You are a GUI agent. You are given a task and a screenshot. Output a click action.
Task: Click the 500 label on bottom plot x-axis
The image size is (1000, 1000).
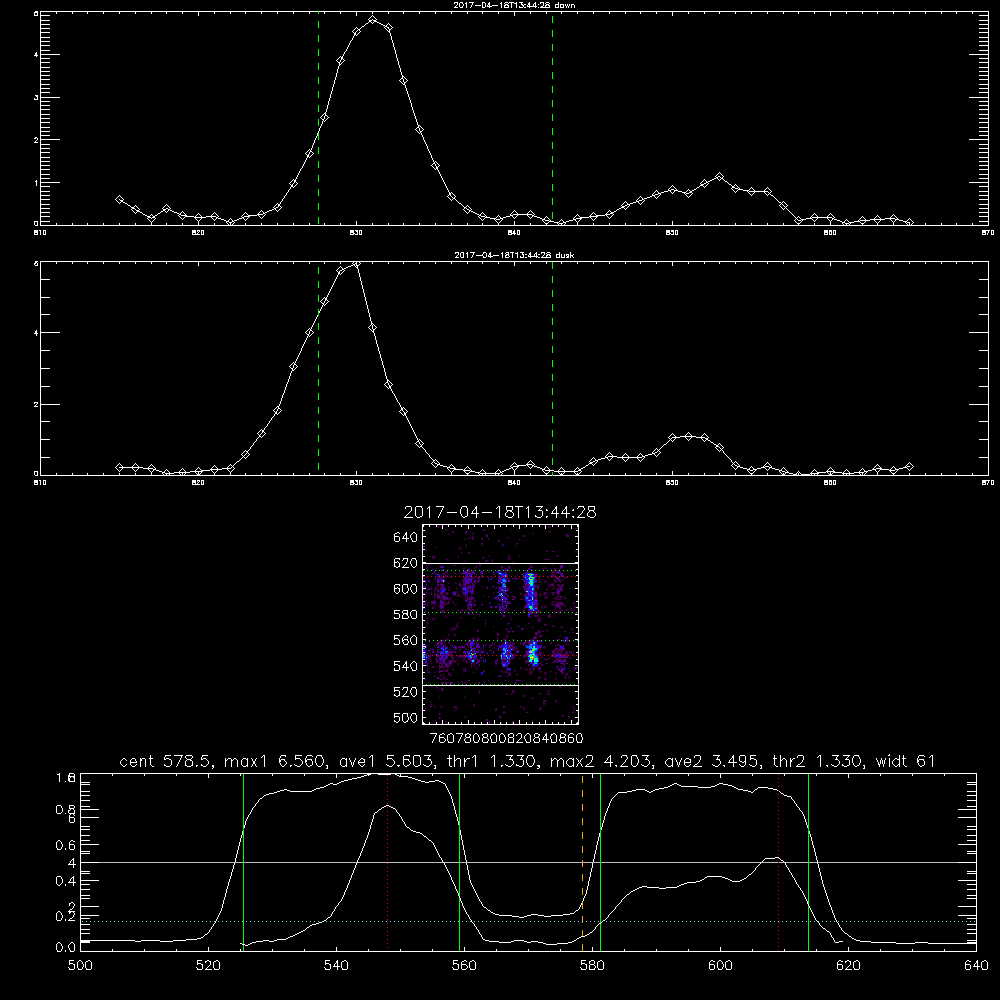tap(80, 966)
